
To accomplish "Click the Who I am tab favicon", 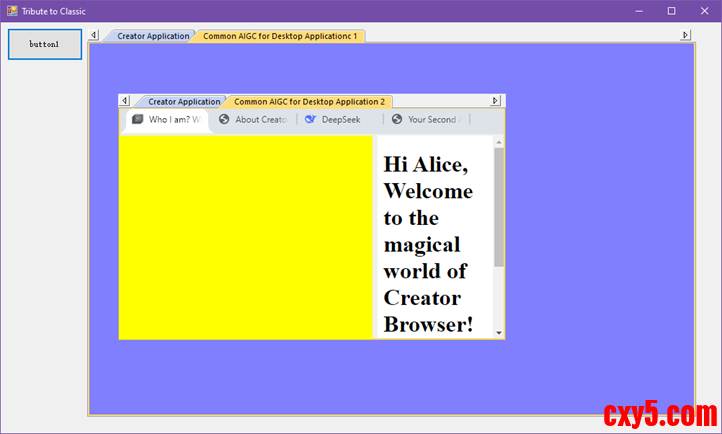I will click(138, 119).
